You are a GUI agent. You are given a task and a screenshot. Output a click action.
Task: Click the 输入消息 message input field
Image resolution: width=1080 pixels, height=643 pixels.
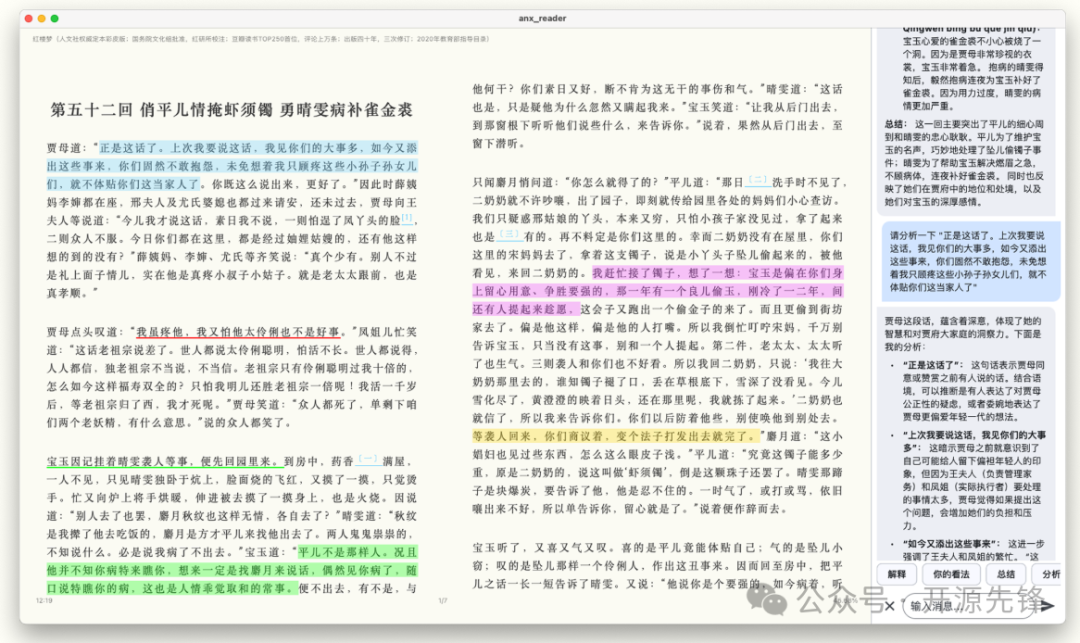pos(968,606)
